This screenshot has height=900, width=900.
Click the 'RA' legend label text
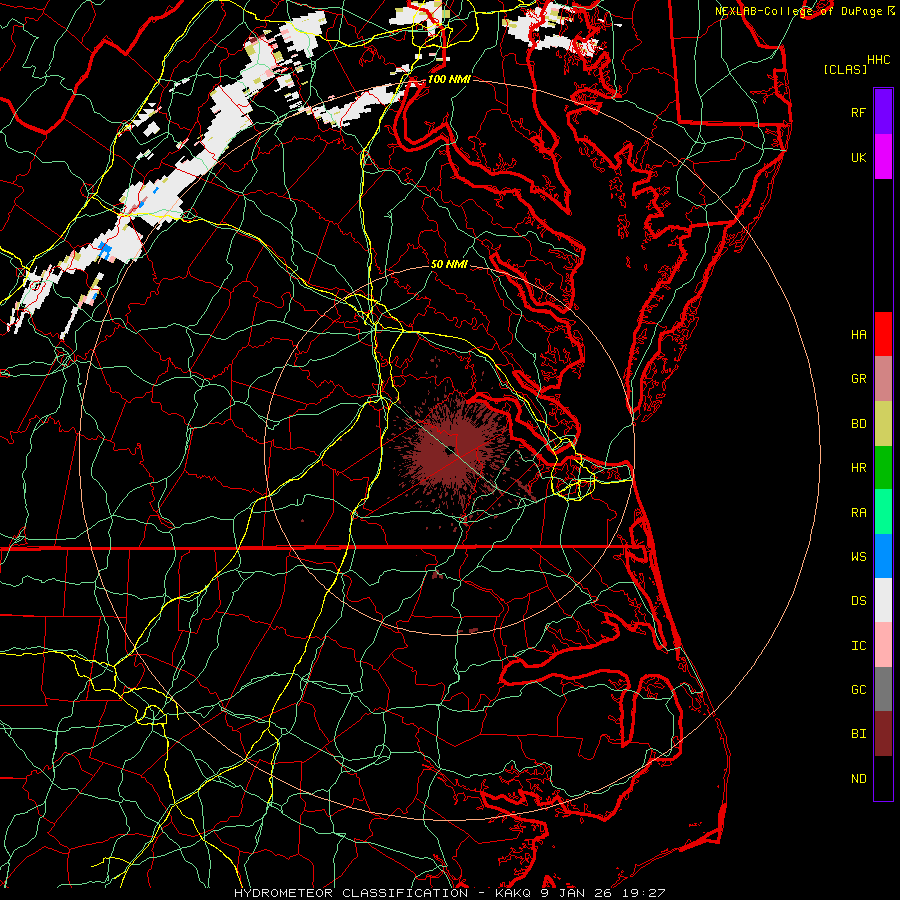click(x=858, y=513)
